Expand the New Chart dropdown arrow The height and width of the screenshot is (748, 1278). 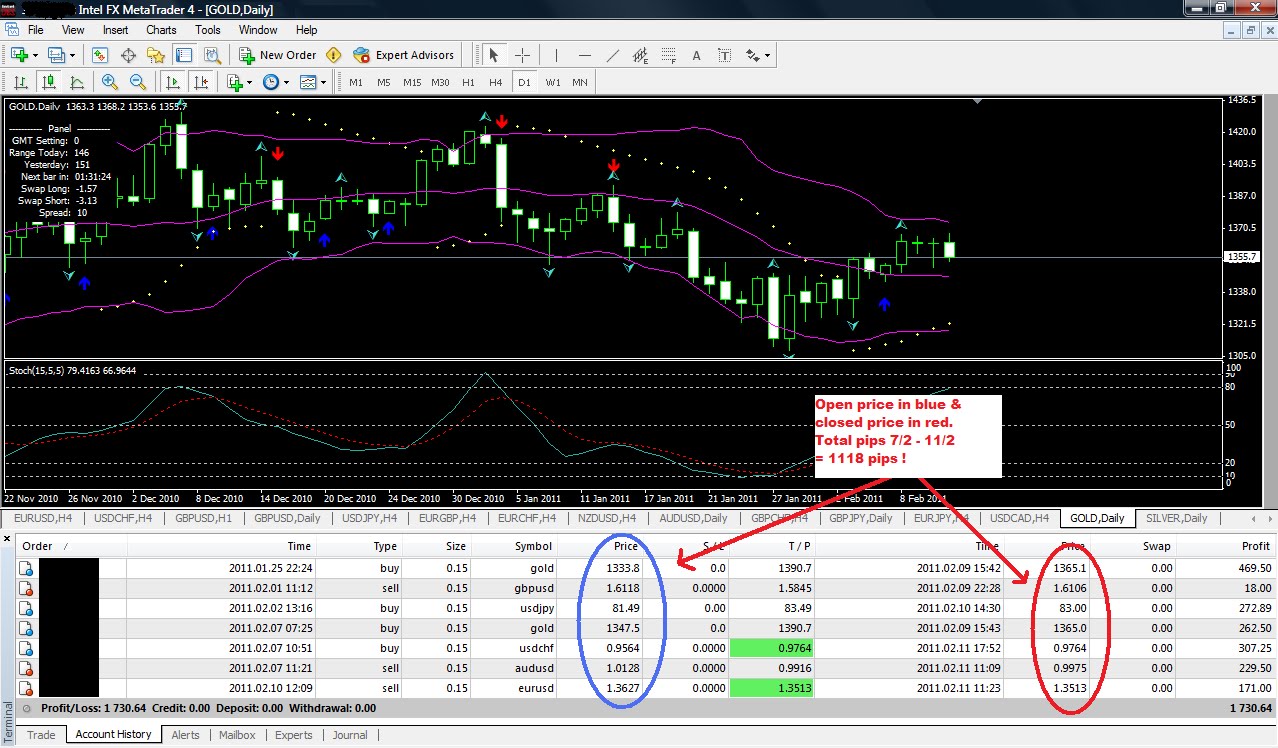pyautogui.click(x=35, y=55)
